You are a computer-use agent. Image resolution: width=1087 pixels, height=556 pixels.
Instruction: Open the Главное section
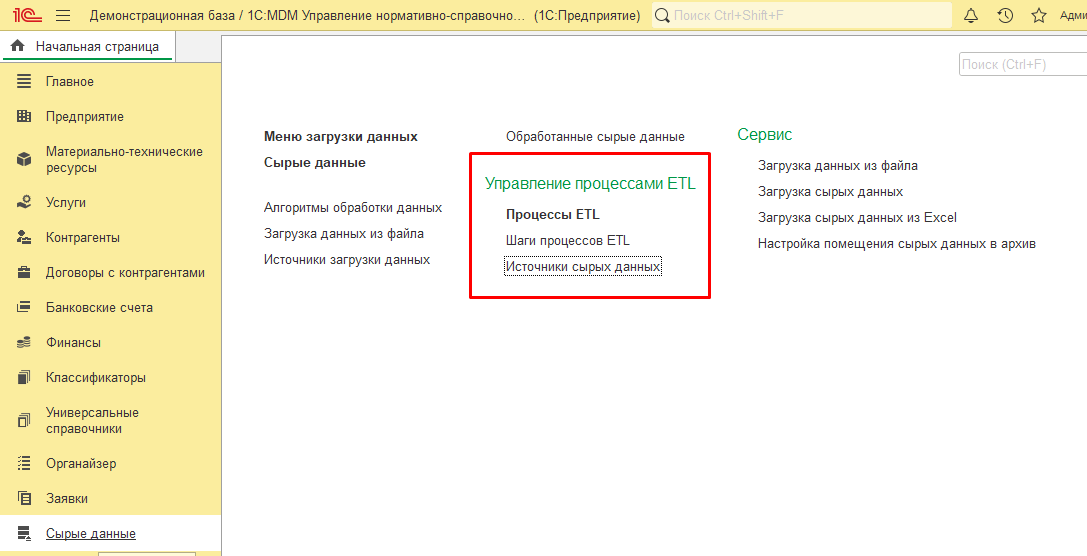[70, 82]
